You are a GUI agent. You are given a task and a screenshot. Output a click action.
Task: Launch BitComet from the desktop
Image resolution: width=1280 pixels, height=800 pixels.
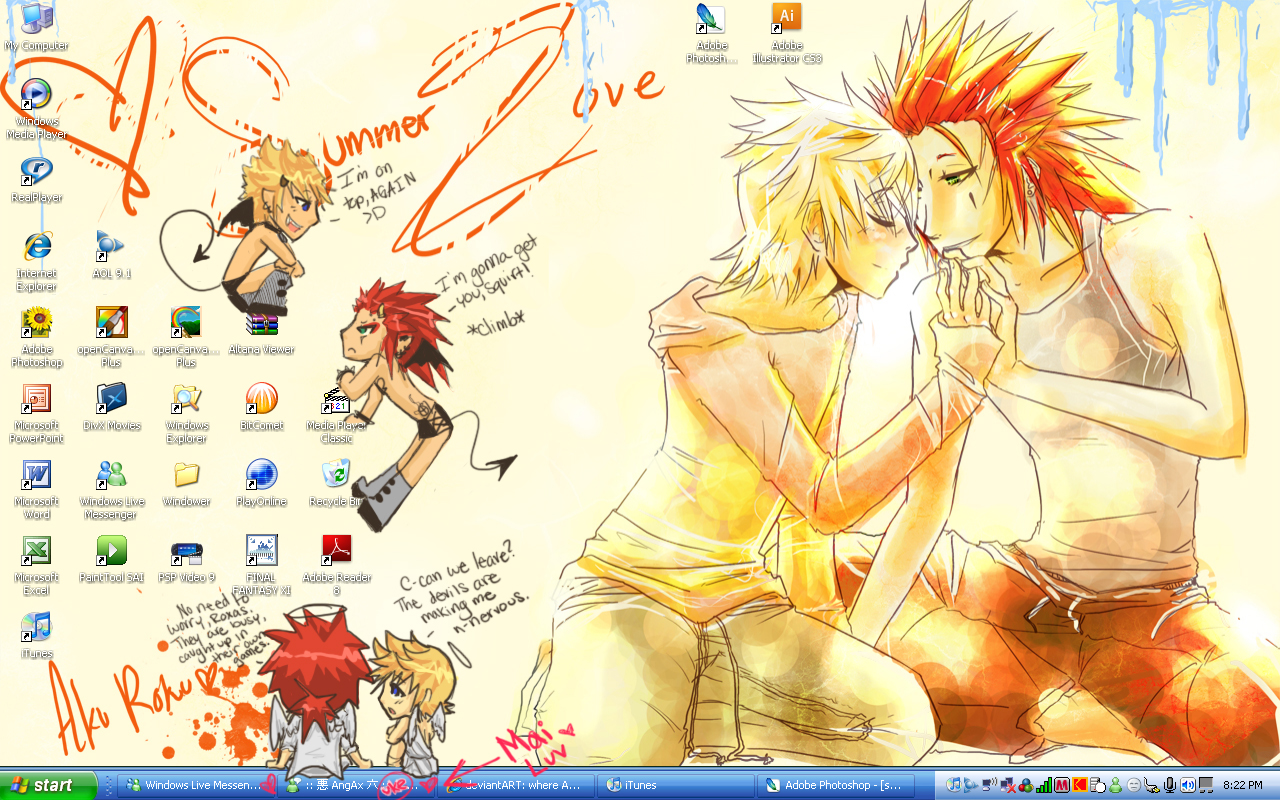[x=261, y=407]
